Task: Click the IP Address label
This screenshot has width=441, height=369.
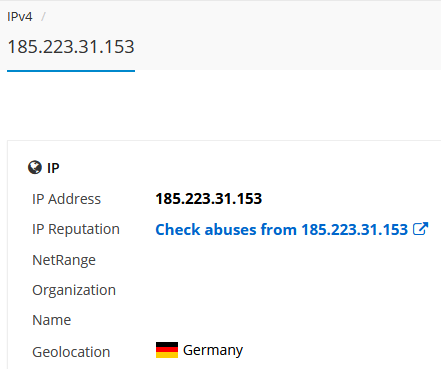Action: tap(66, 199)
